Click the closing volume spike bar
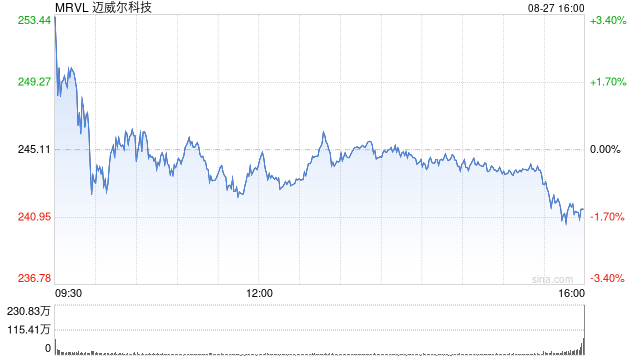640x360 pixels. point(584,330)
